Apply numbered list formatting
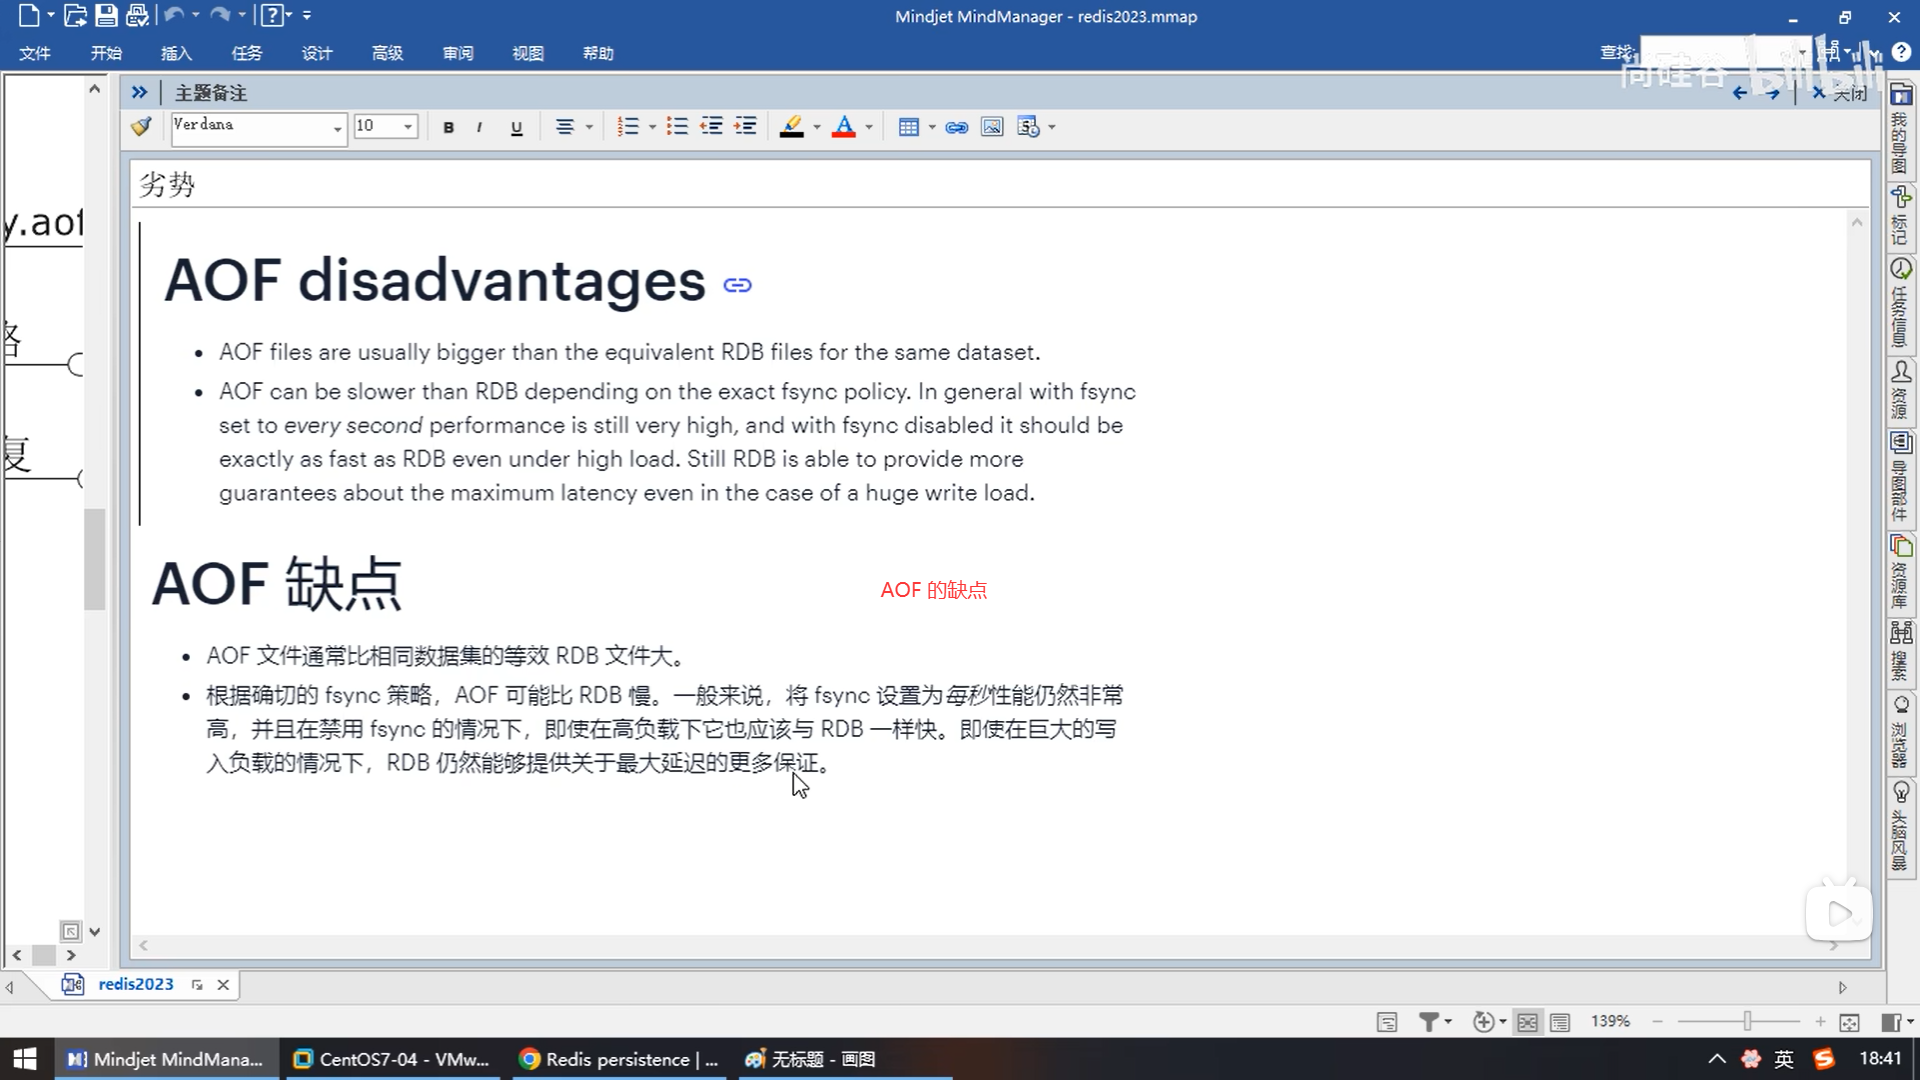The height and width of the screenshot is (1080, 1920). (x=627, y=127)
